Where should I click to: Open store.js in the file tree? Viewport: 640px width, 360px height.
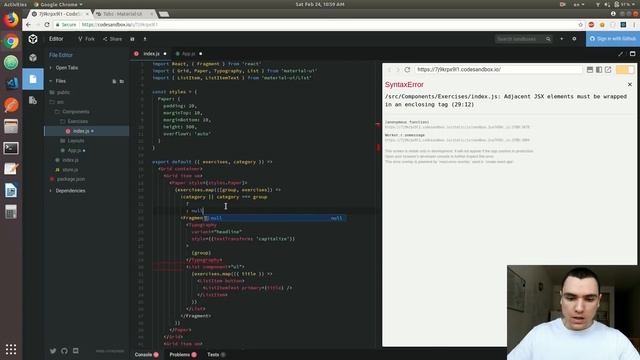pyautogui.click(x=70, y=169)
